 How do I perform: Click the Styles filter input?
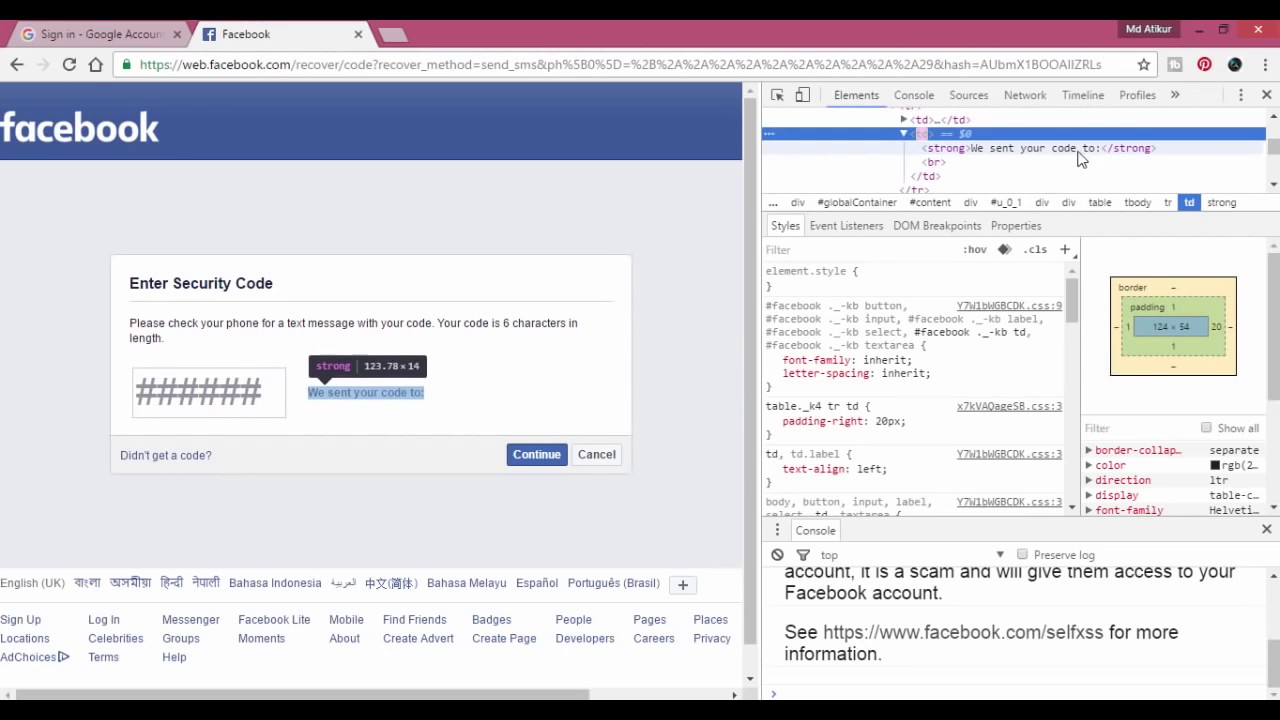point(860,250)
